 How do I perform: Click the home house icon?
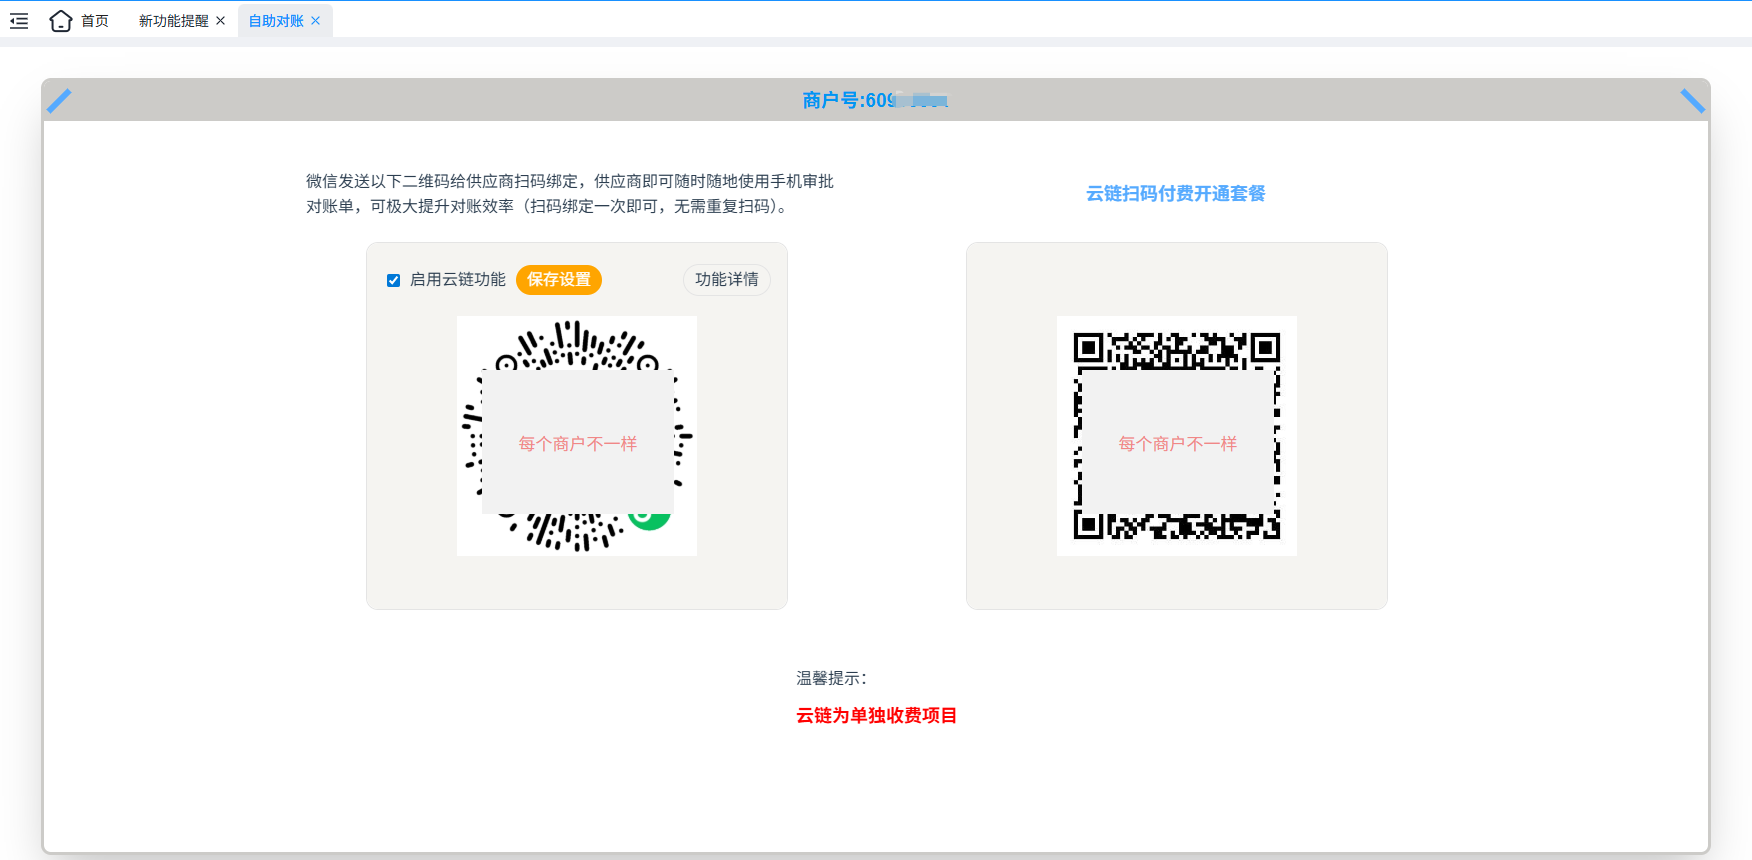[x=61, y=21]
